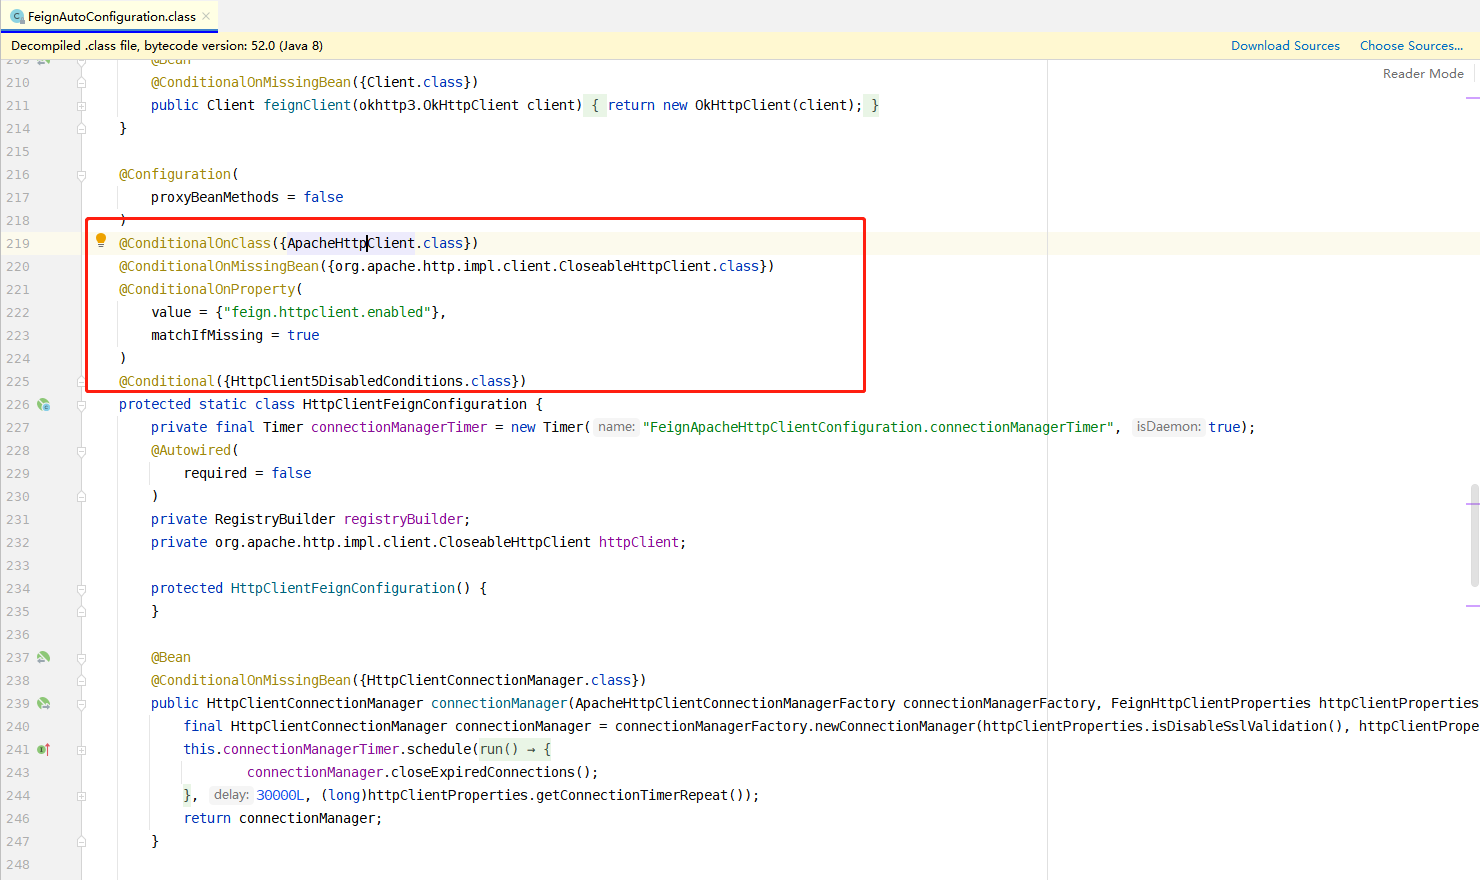1480x880 pixels.
Task: Click the implements gutter icon on line 241
Action: coord(44,750)
